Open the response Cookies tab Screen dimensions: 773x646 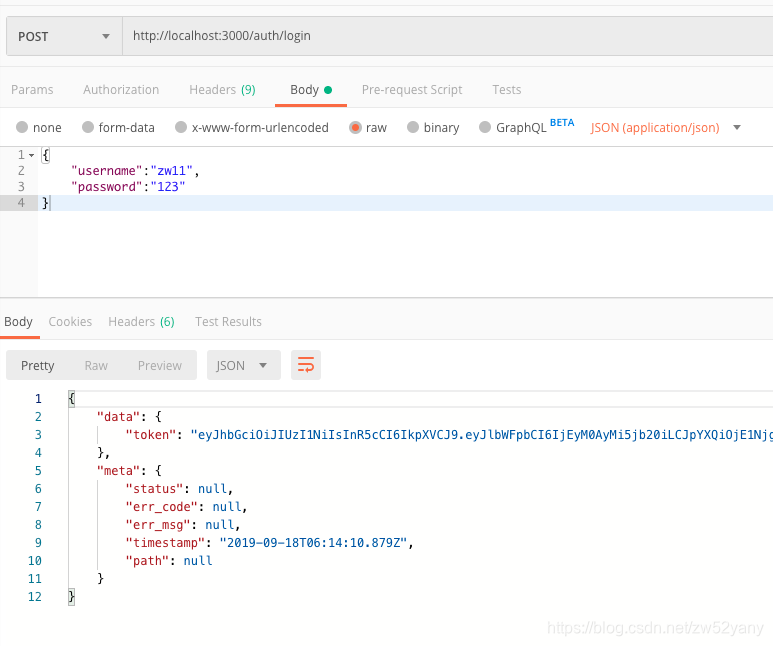point(70,322)
